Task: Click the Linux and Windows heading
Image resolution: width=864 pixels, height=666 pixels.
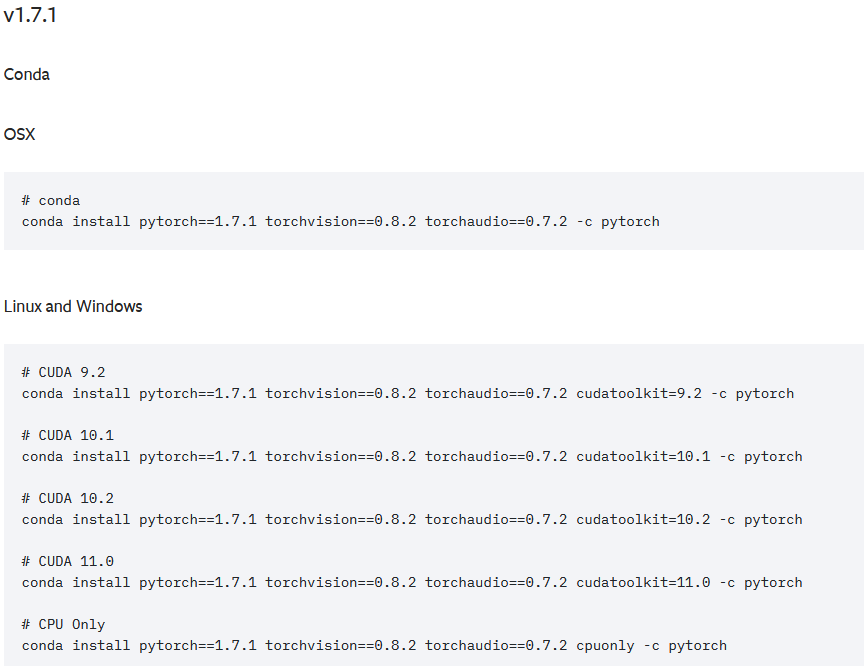Action: coord(73,306)
